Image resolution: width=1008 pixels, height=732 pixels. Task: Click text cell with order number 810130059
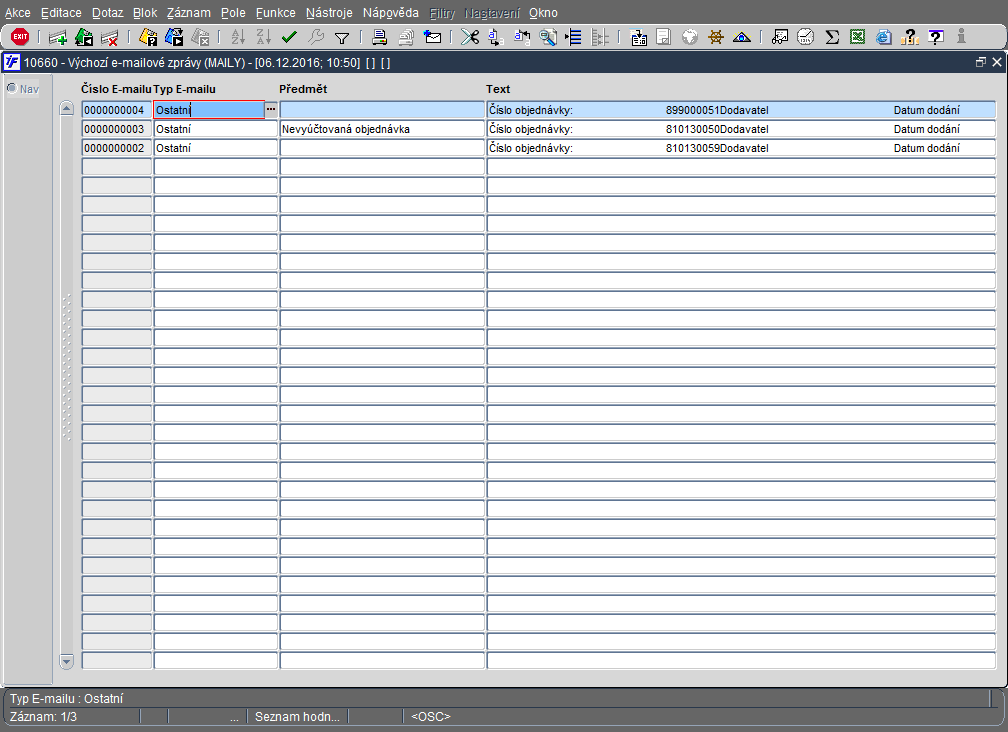pyautogui.click(x=741, y=148)
